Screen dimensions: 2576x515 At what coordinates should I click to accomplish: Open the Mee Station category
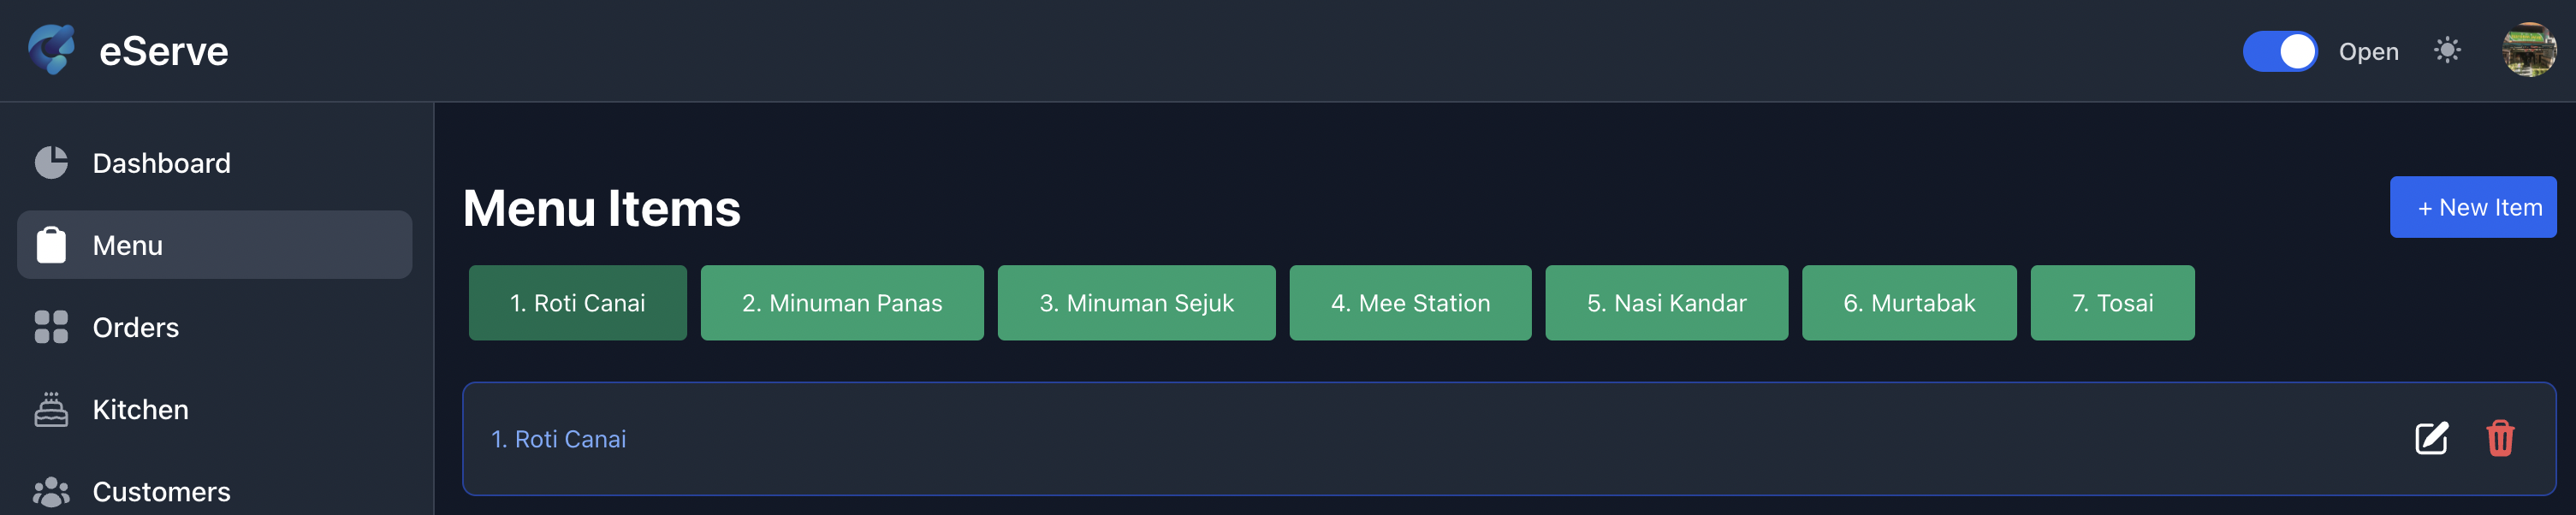pos(1410,303)
